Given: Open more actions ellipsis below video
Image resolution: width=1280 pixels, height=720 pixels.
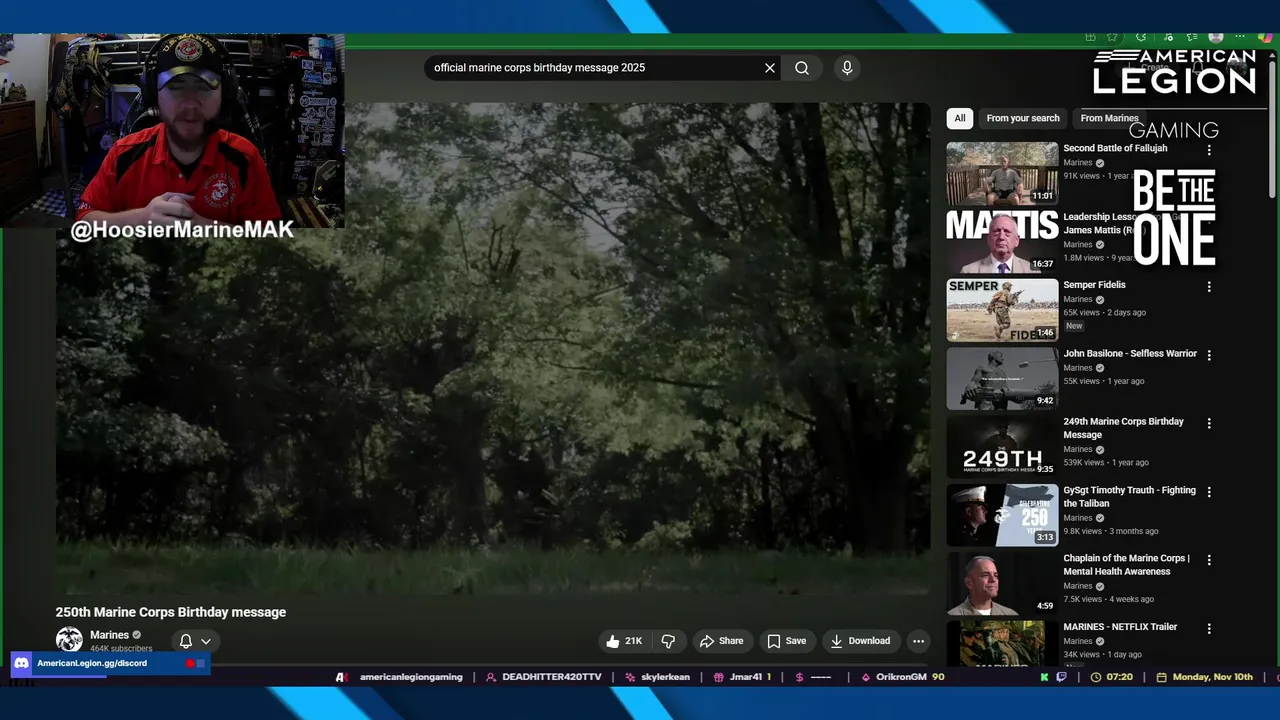Looking at the screenshot, I should (918, 641).
